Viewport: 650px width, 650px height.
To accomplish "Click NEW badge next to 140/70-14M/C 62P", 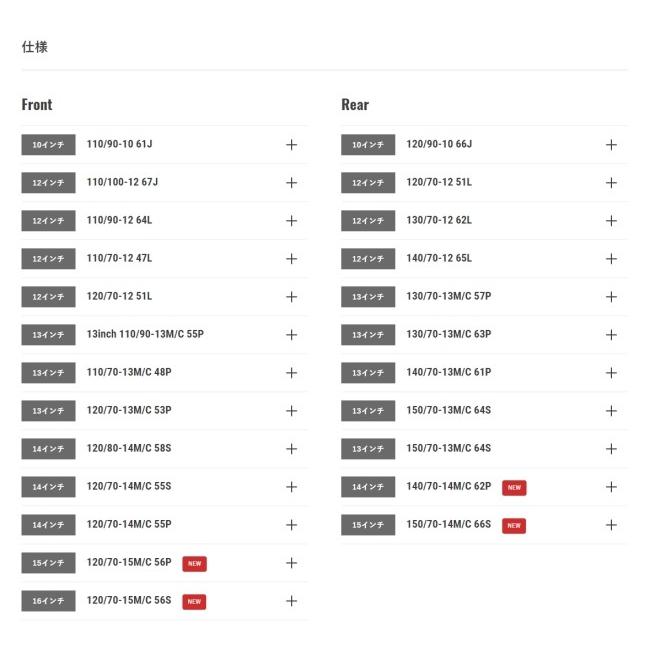I will coord(514,487).
